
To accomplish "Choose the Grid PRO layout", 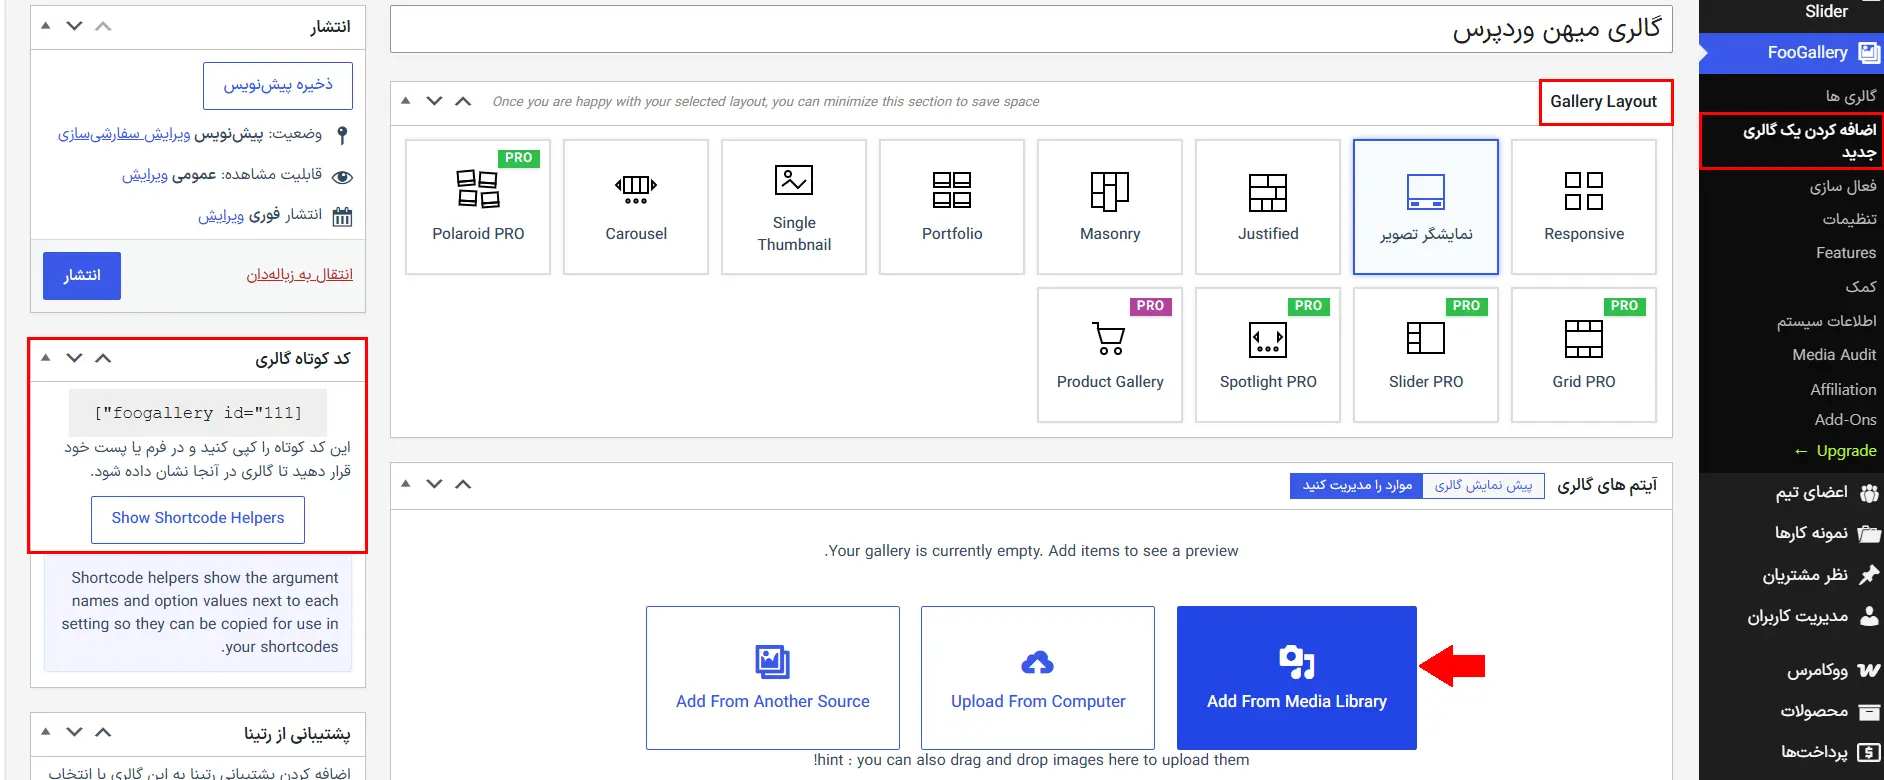I will (1584, 355).
